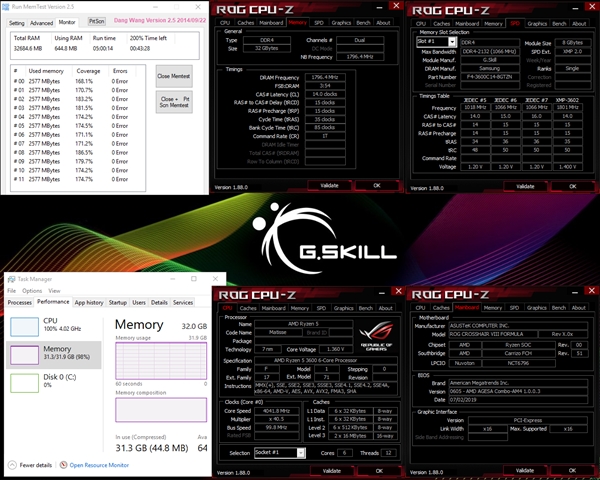Click the PrtScn button in MemTest

click(97, 20)
